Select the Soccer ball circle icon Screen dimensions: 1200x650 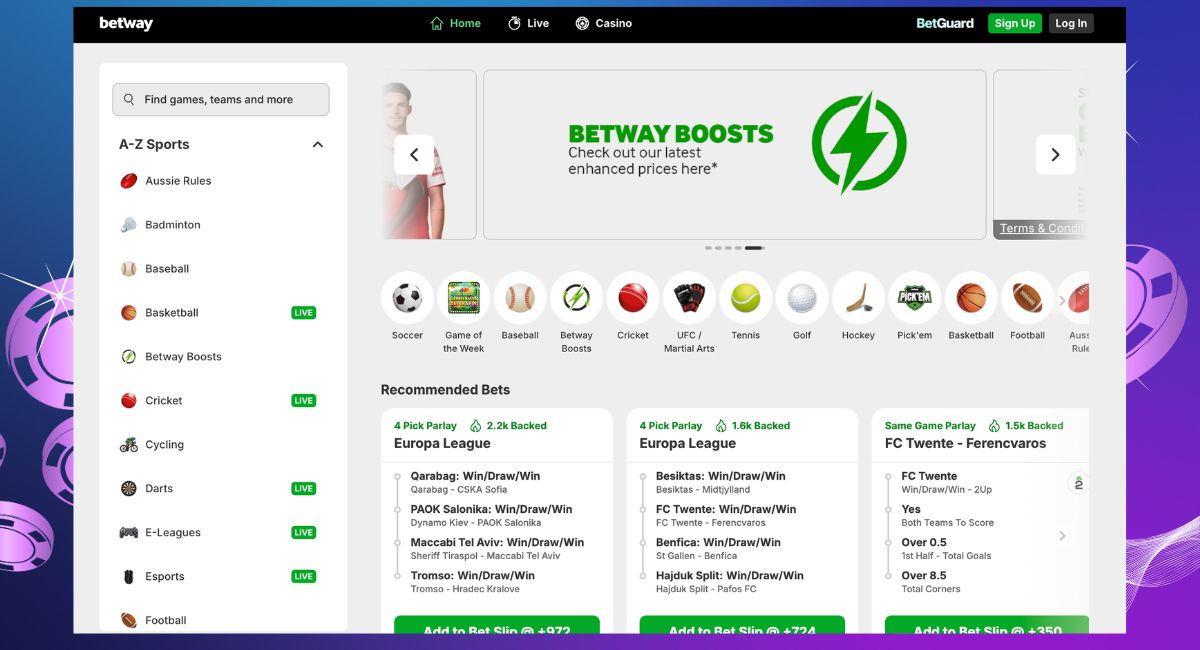click(407, 298)
